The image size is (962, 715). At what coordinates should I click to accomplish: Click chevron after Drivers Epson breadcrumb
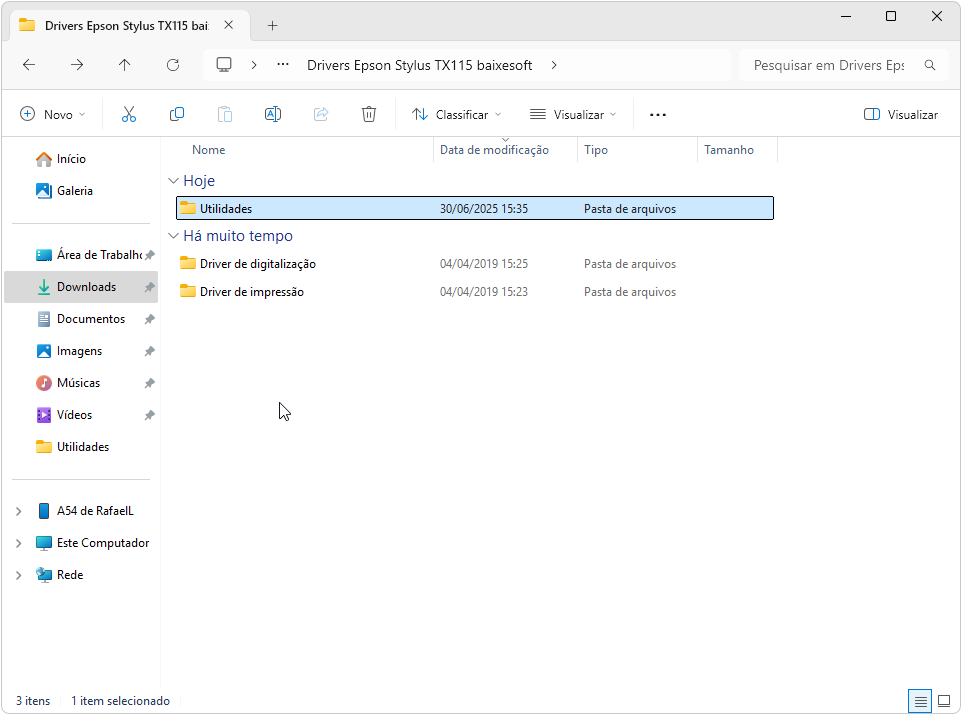[x=554, y=65]
